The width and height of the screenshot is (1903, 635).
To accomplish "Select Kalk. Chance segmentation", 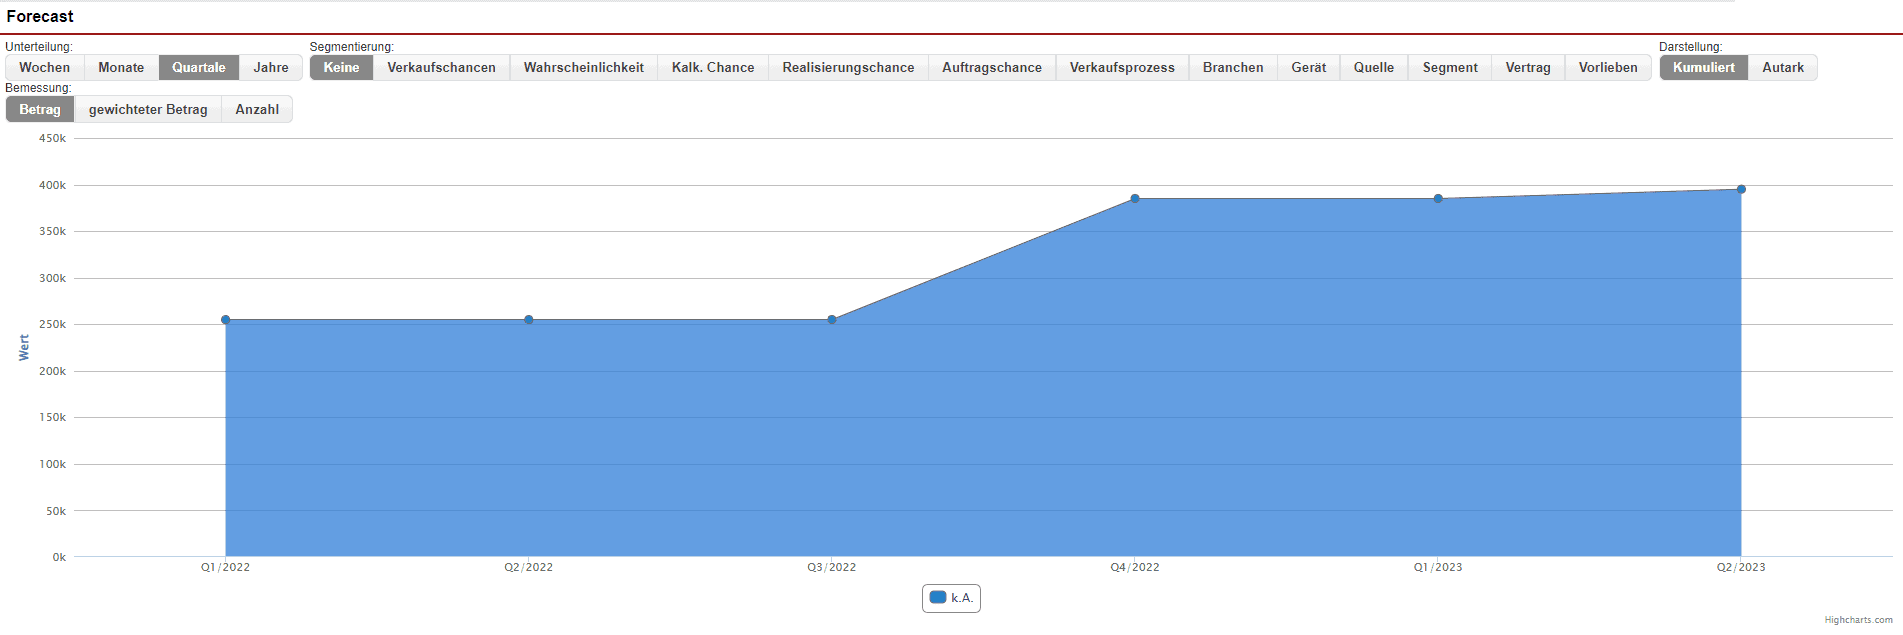I will coord(712,67).
